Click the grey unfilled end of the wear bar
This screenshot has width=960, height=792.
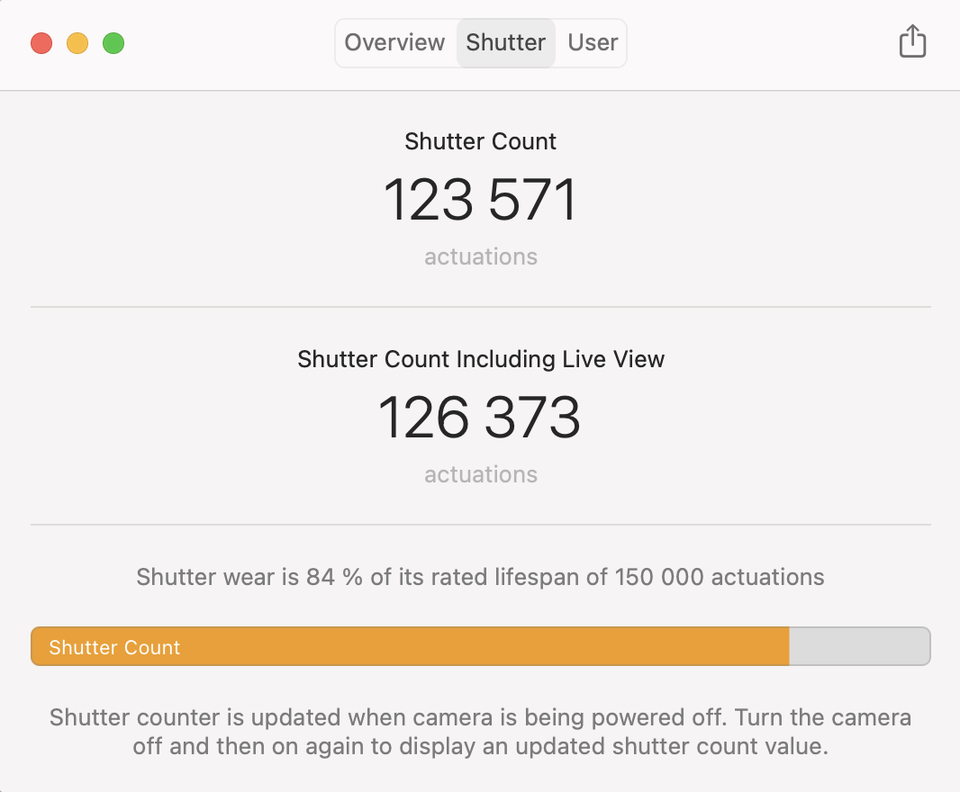(x=860, y=647)
